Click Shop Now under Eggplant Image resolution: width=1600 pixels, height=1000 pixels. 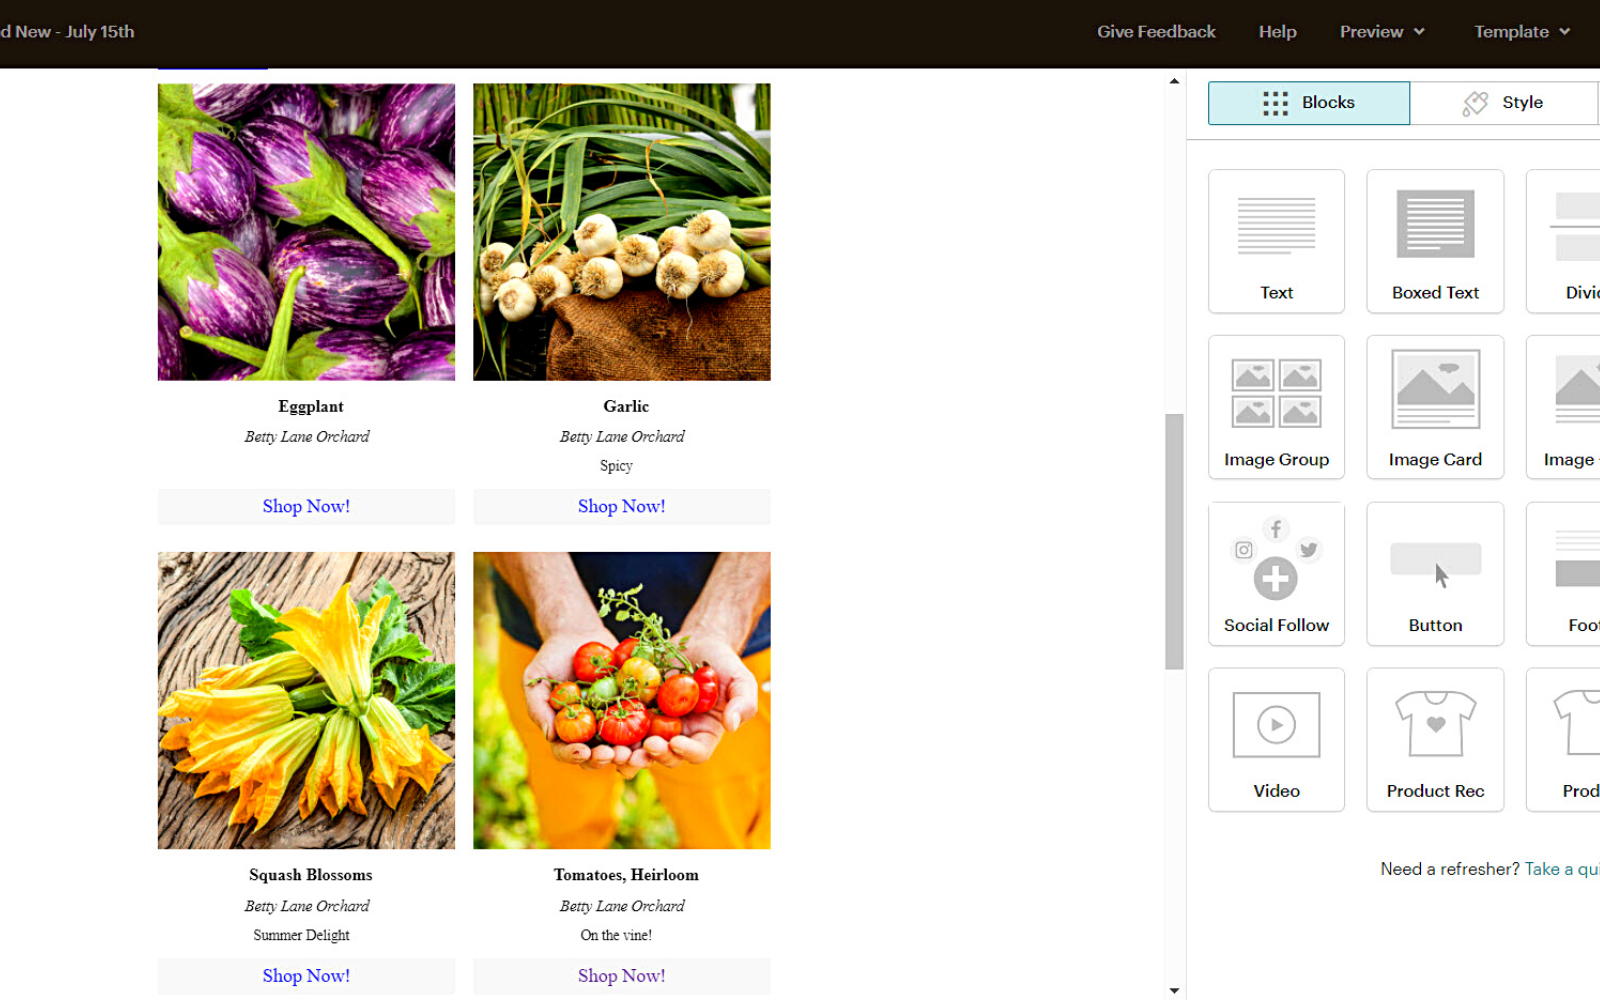[x=306, y=507]
